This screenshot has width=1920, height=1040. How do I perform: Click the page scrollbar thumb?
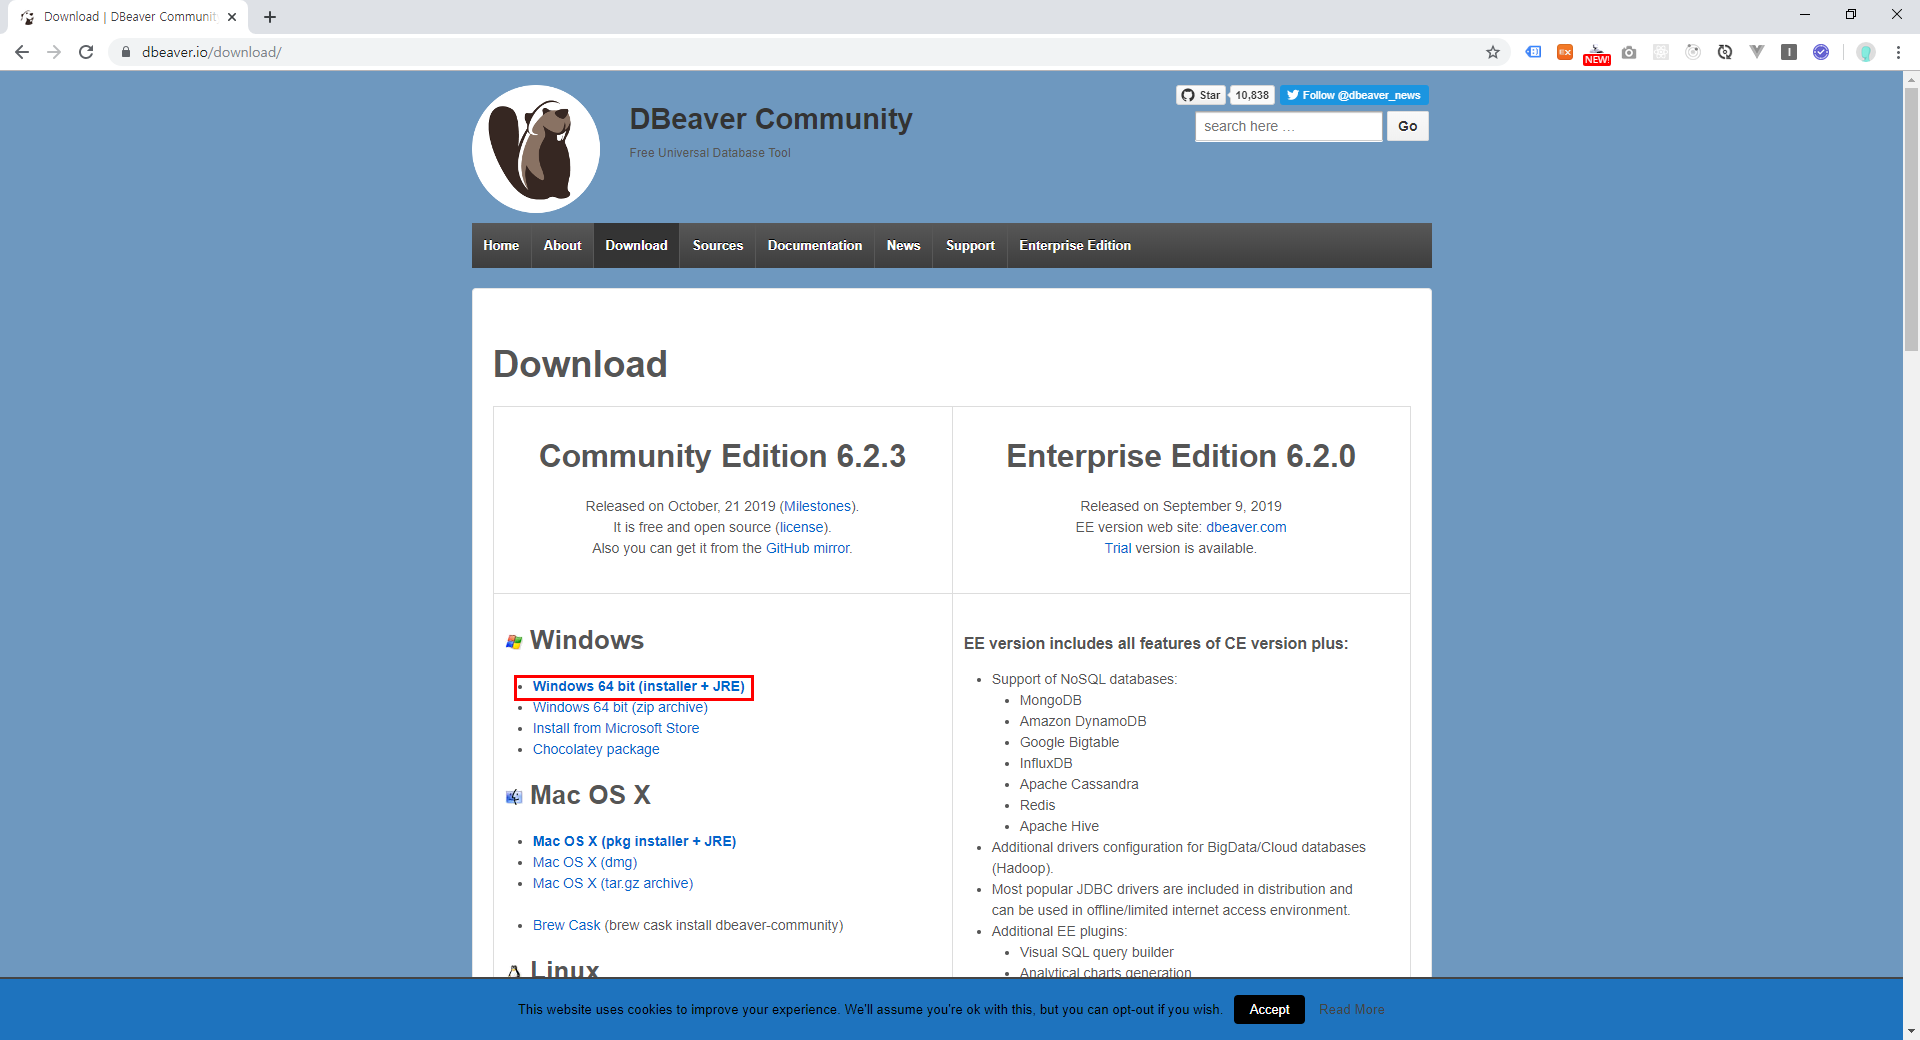pos(1911,218)
